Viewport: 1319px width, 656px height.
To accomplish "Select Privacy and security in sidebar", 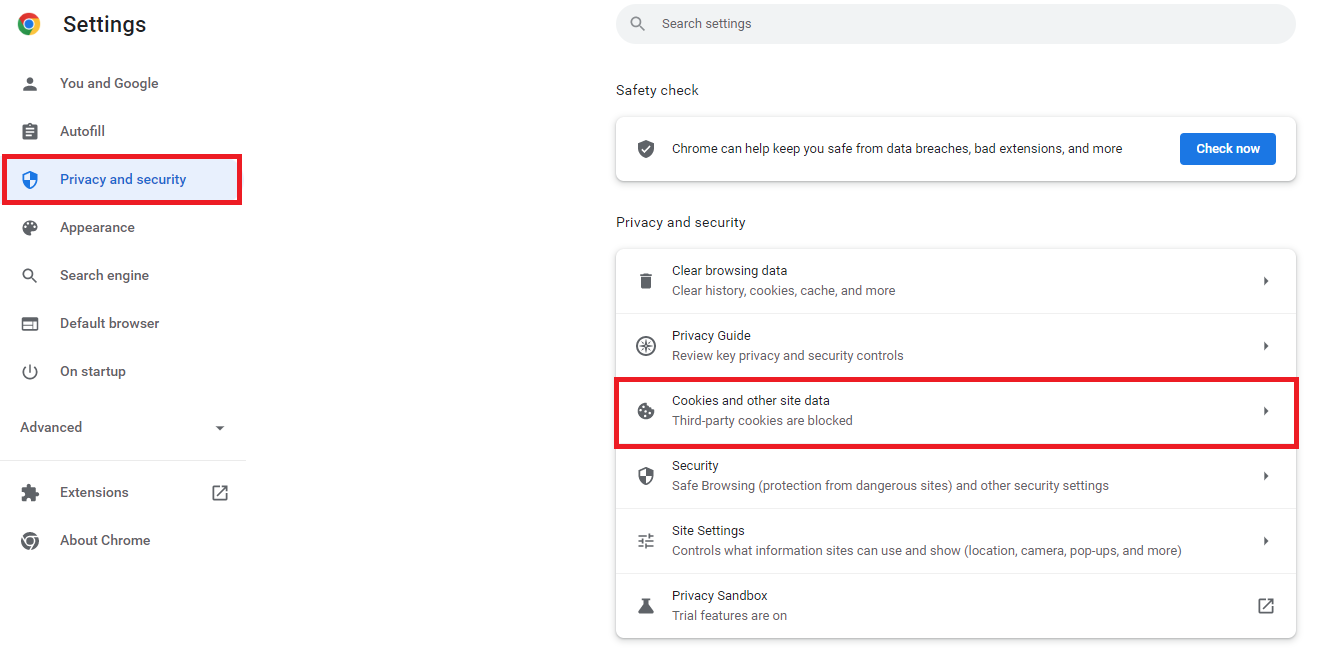I will coord(122,180).
